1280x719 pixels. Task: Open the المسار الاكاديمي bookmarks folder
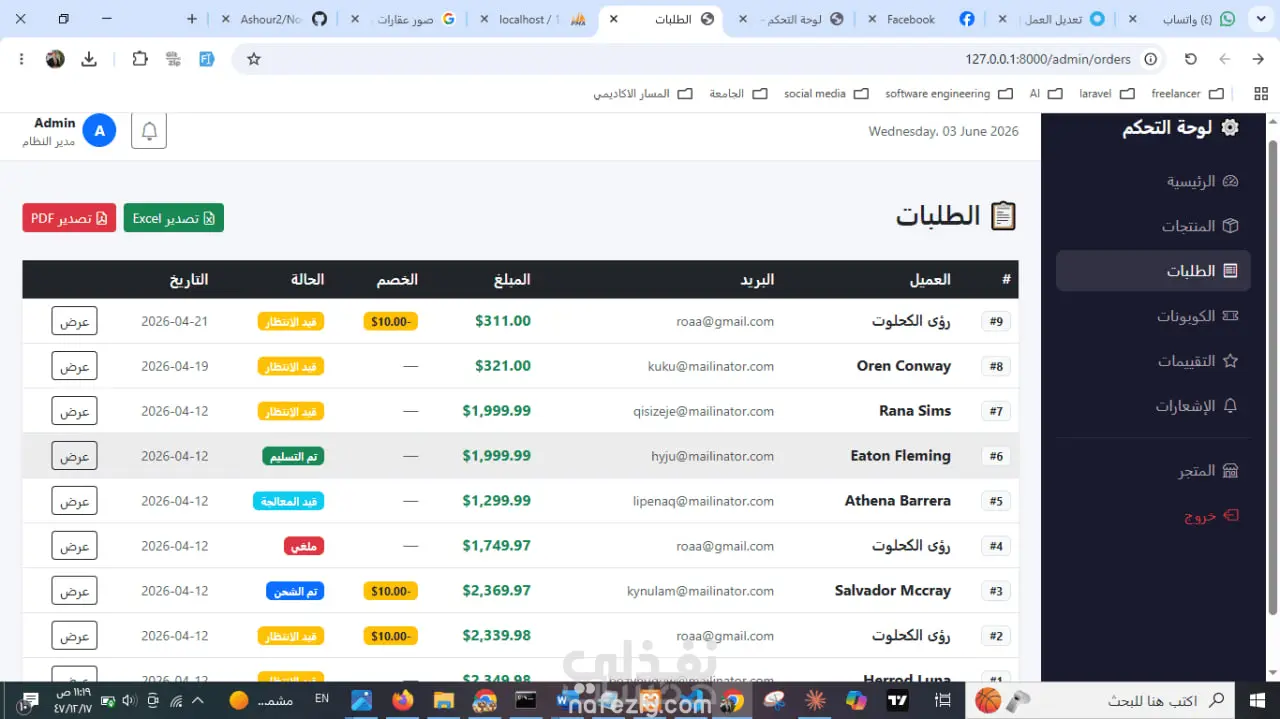click(x=643, y=94)
